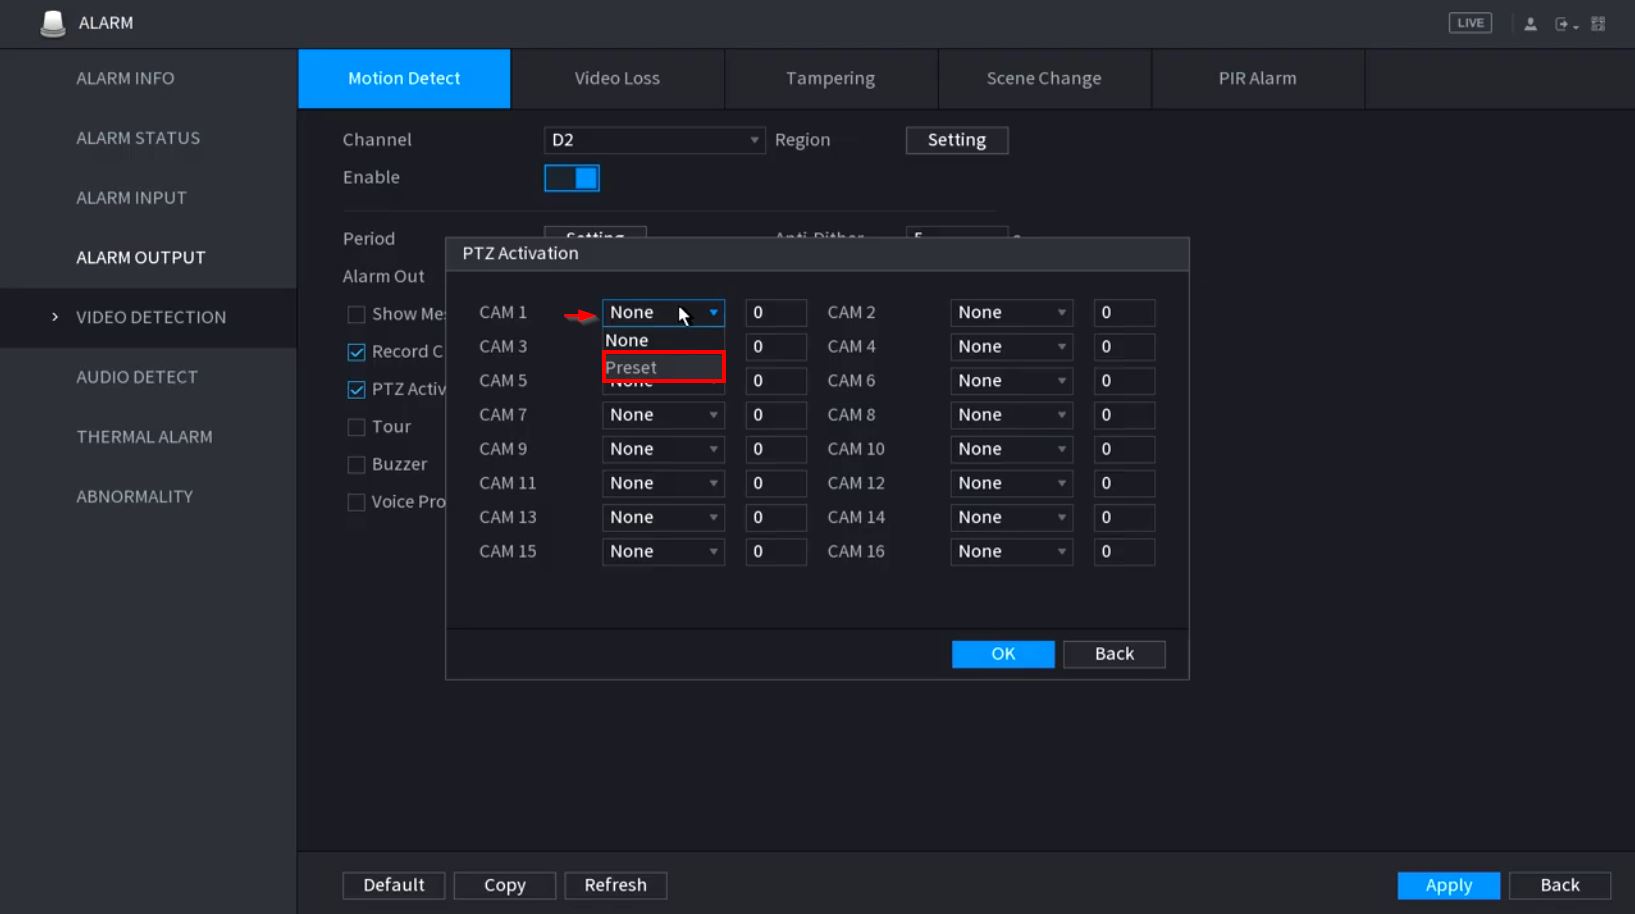Enable the Tour checkbox
This screenshot has width=1635, height=914.
coord(356,428)
